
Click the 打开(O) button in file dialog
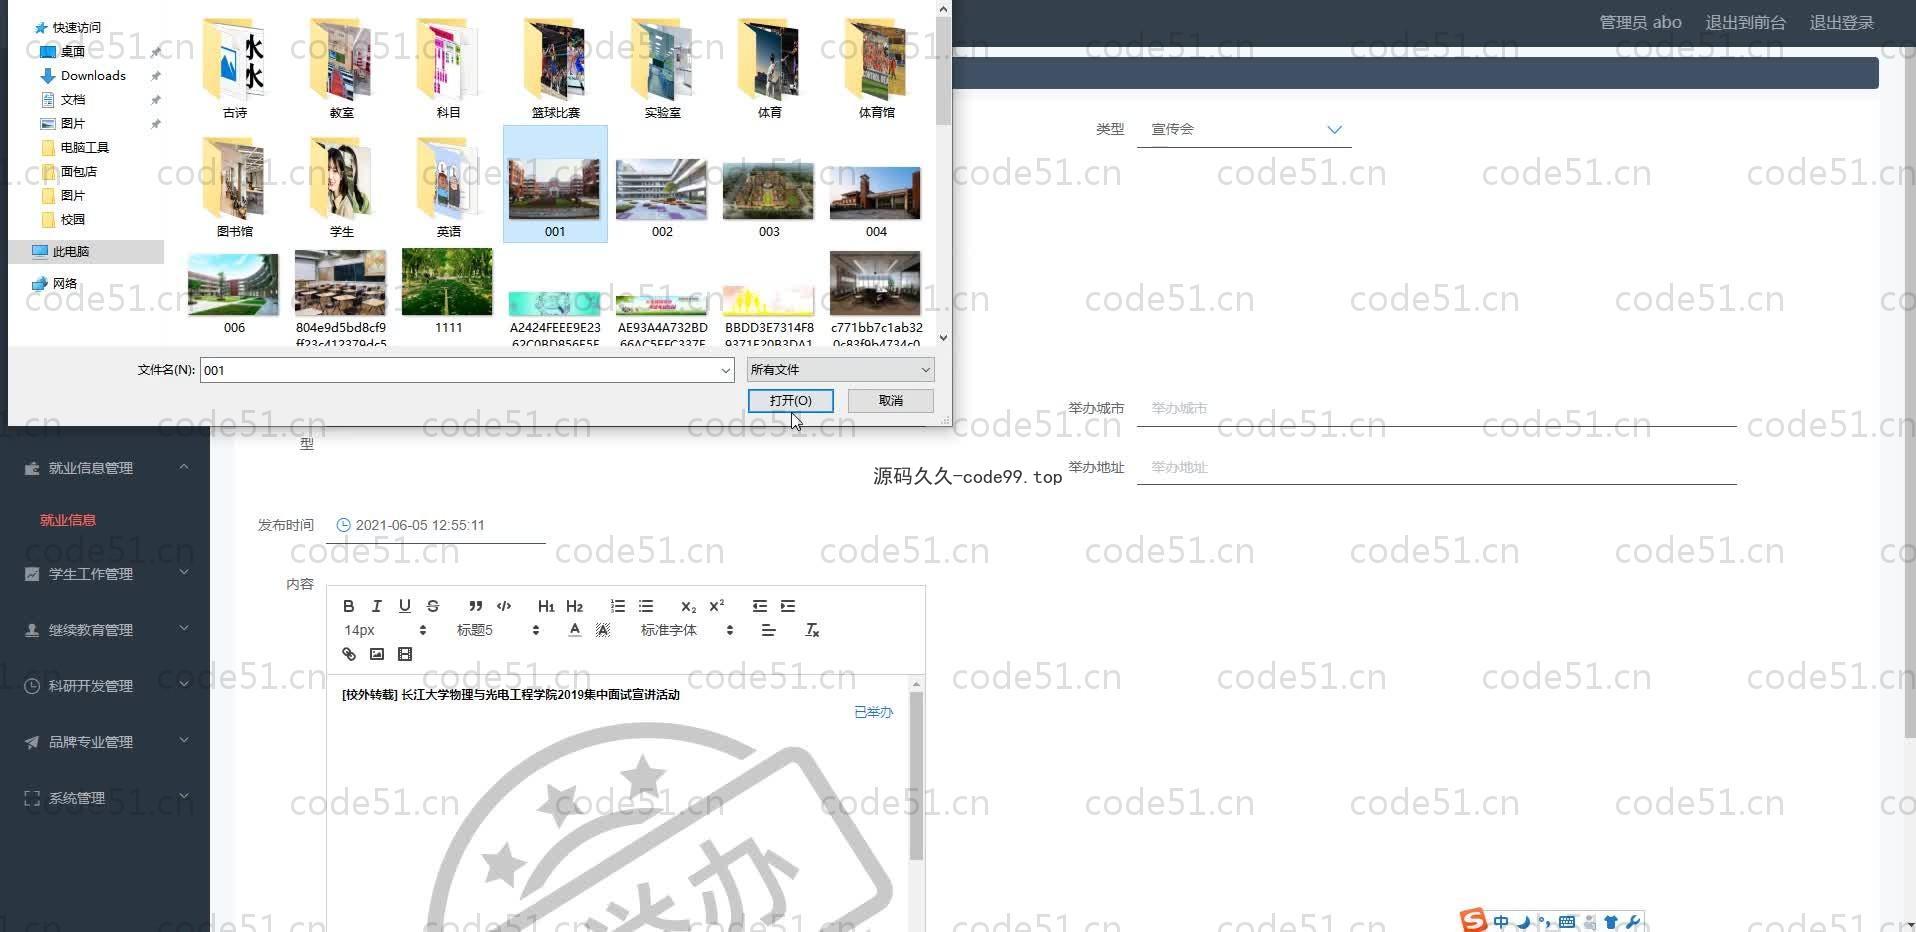(790, 400)
